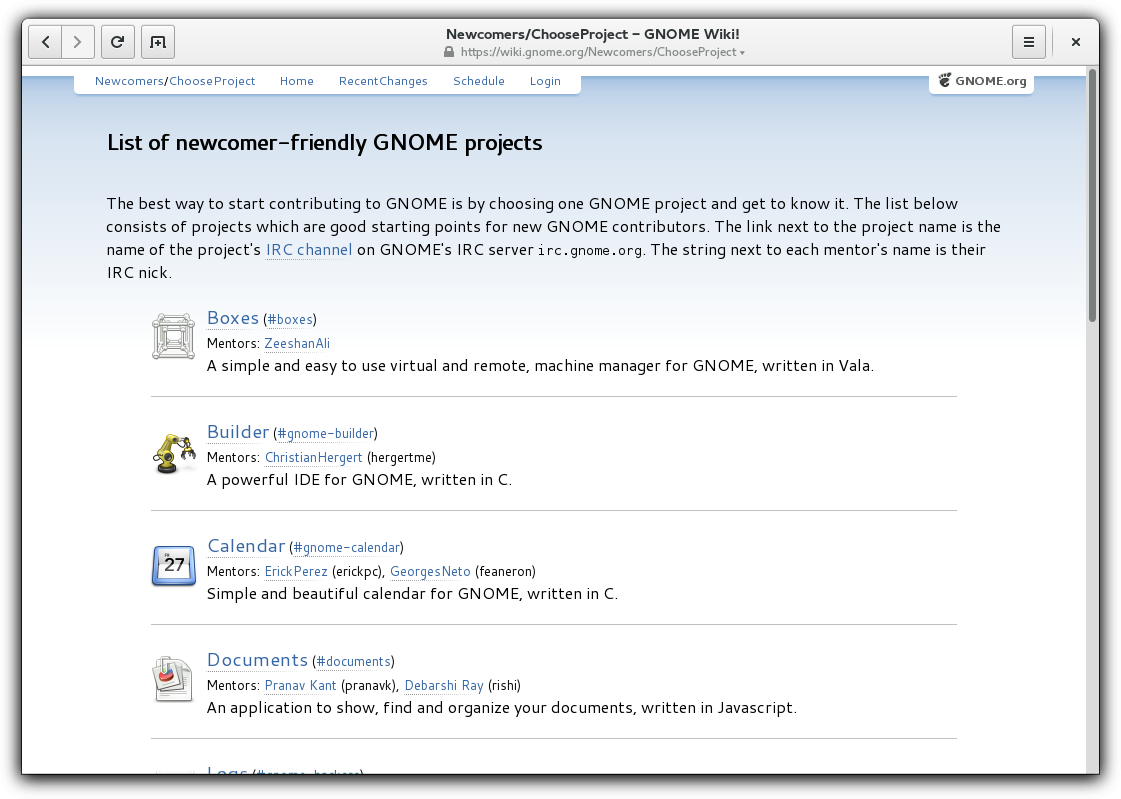Click the "(rishi)" IRC nick text
Viewport: 1121px width, 799px height.
(505, 685)
